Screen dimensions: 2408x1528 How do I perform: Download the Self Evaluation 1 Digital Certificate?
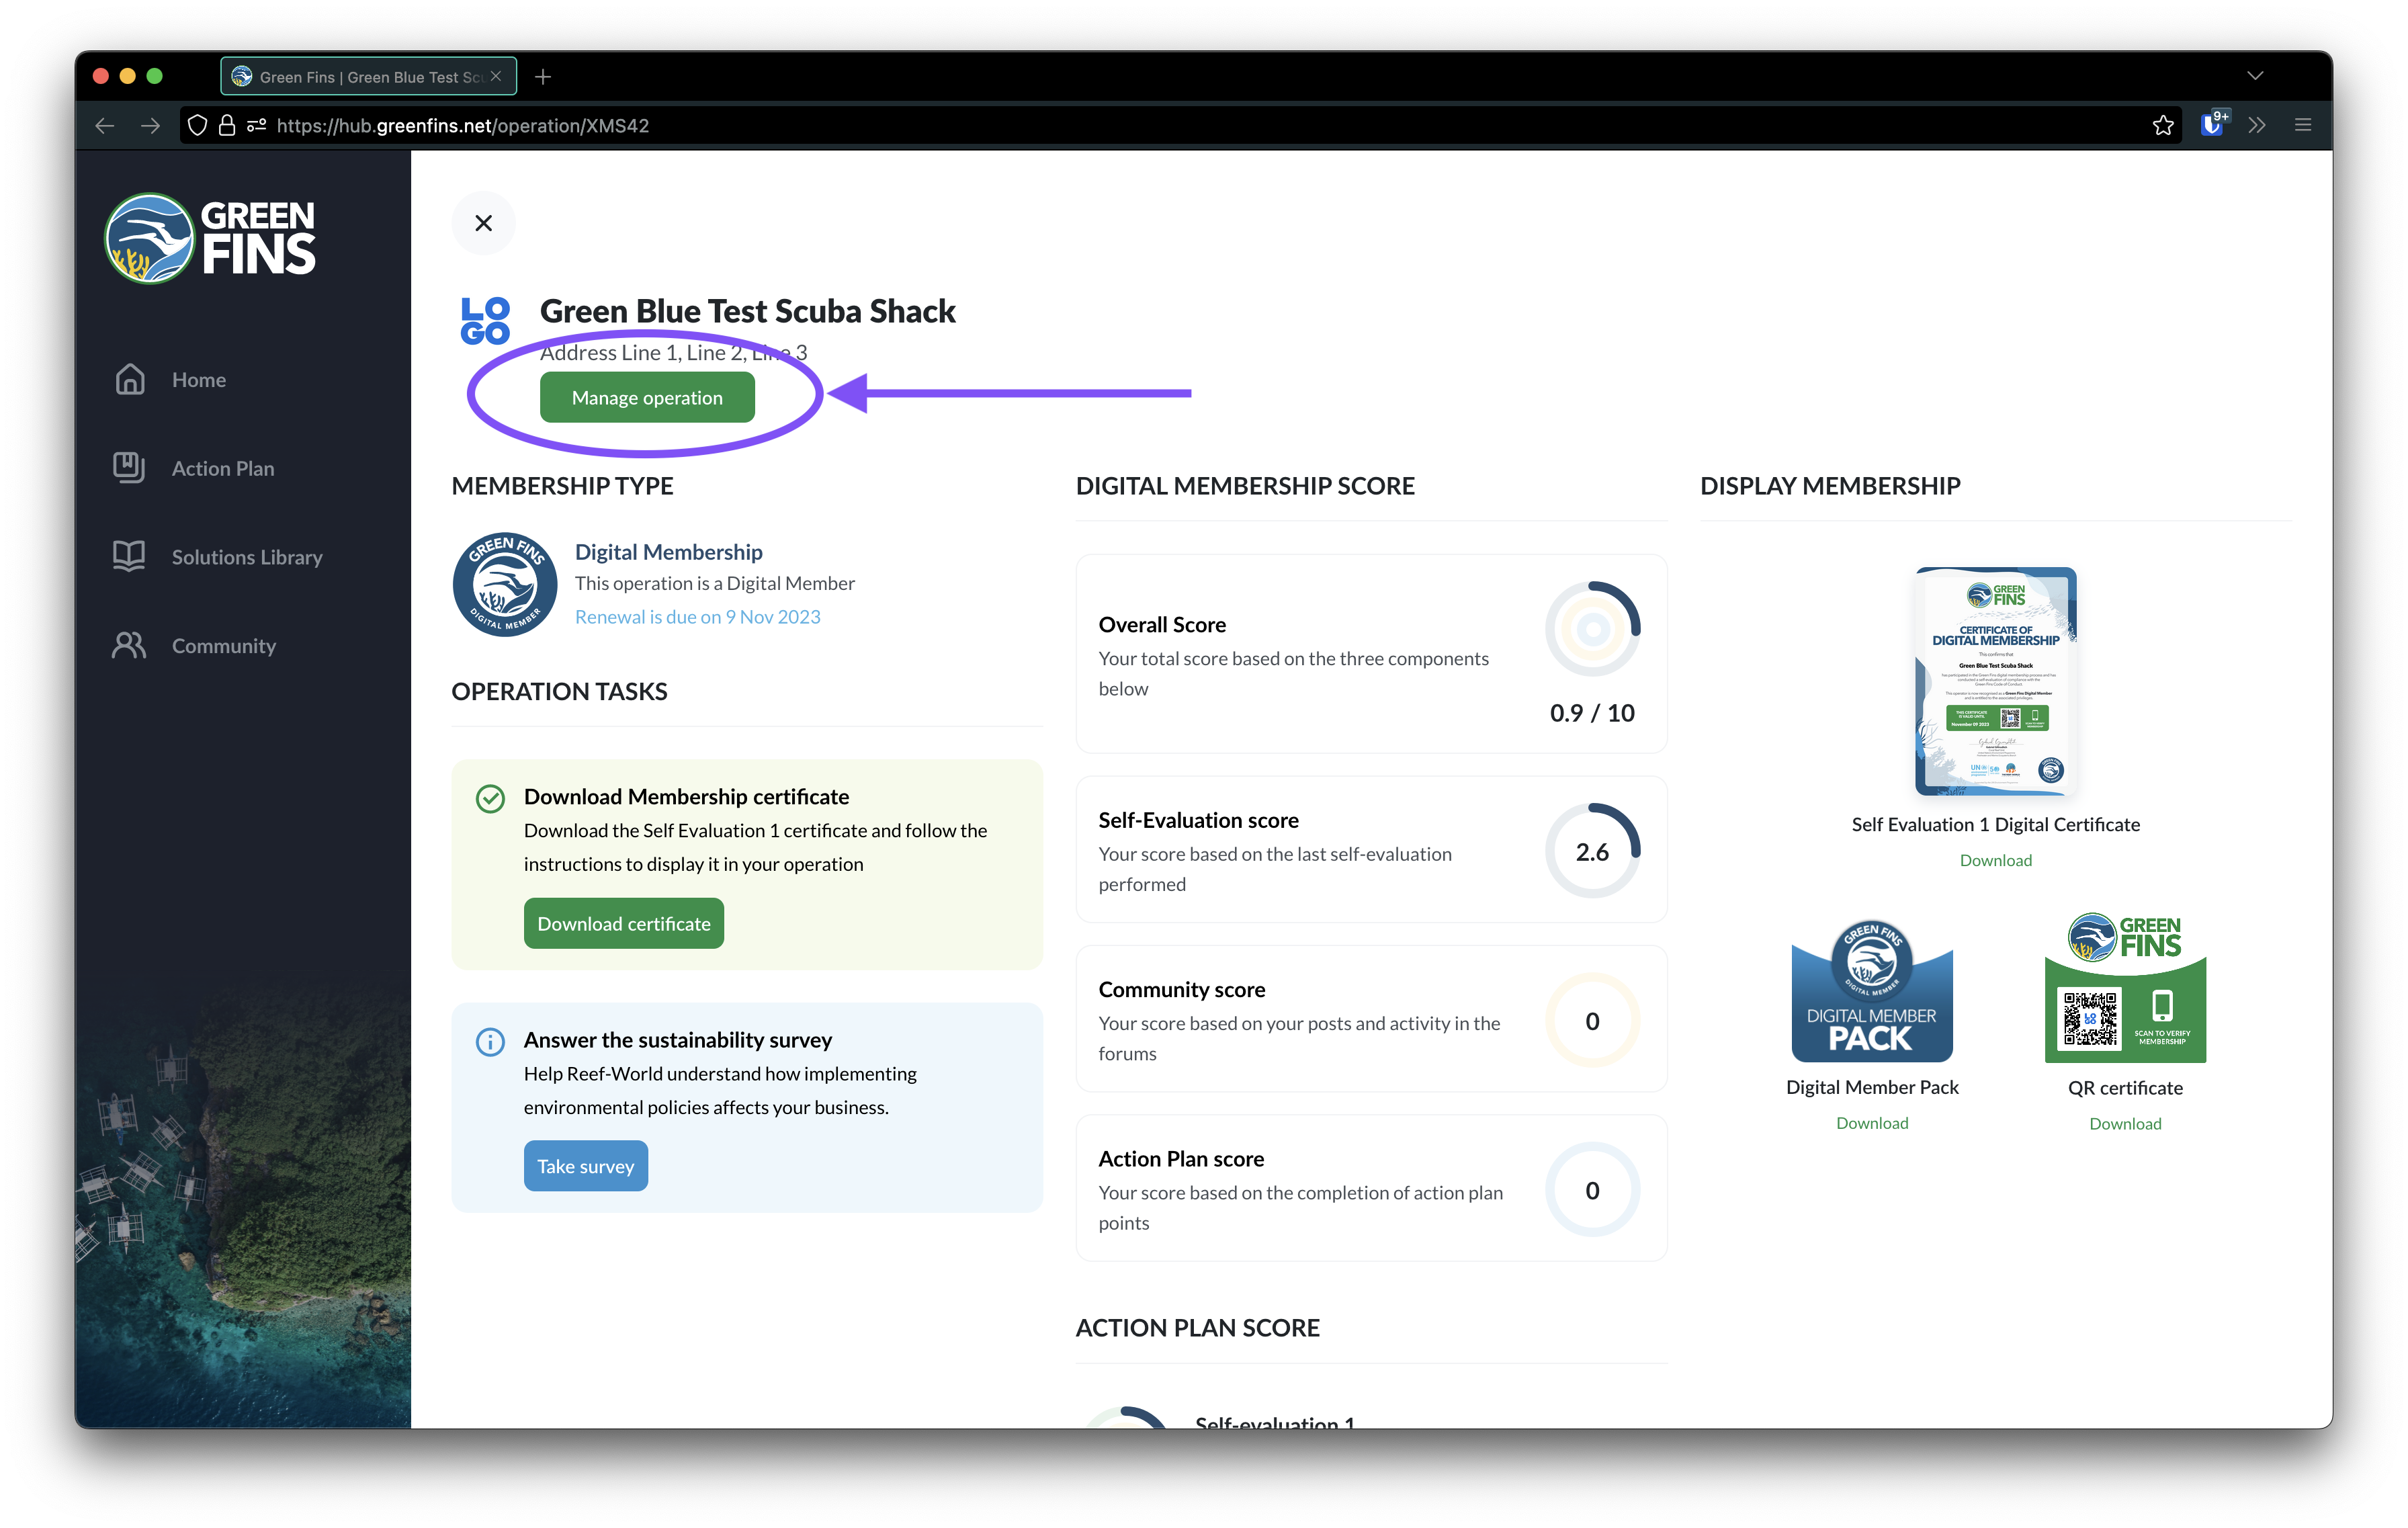(1995, 860)
